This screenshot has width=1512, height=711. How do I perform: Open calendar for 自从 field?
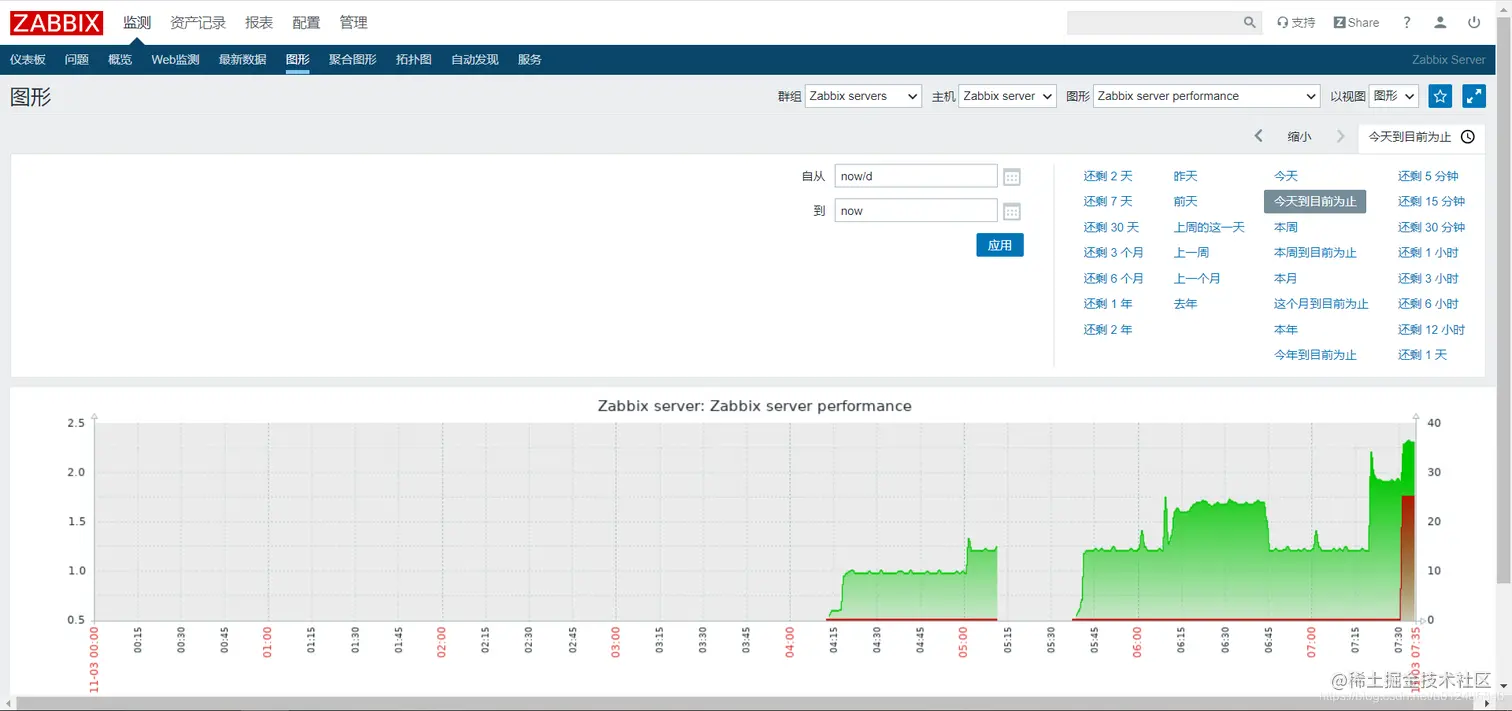tap(1012, 177)
